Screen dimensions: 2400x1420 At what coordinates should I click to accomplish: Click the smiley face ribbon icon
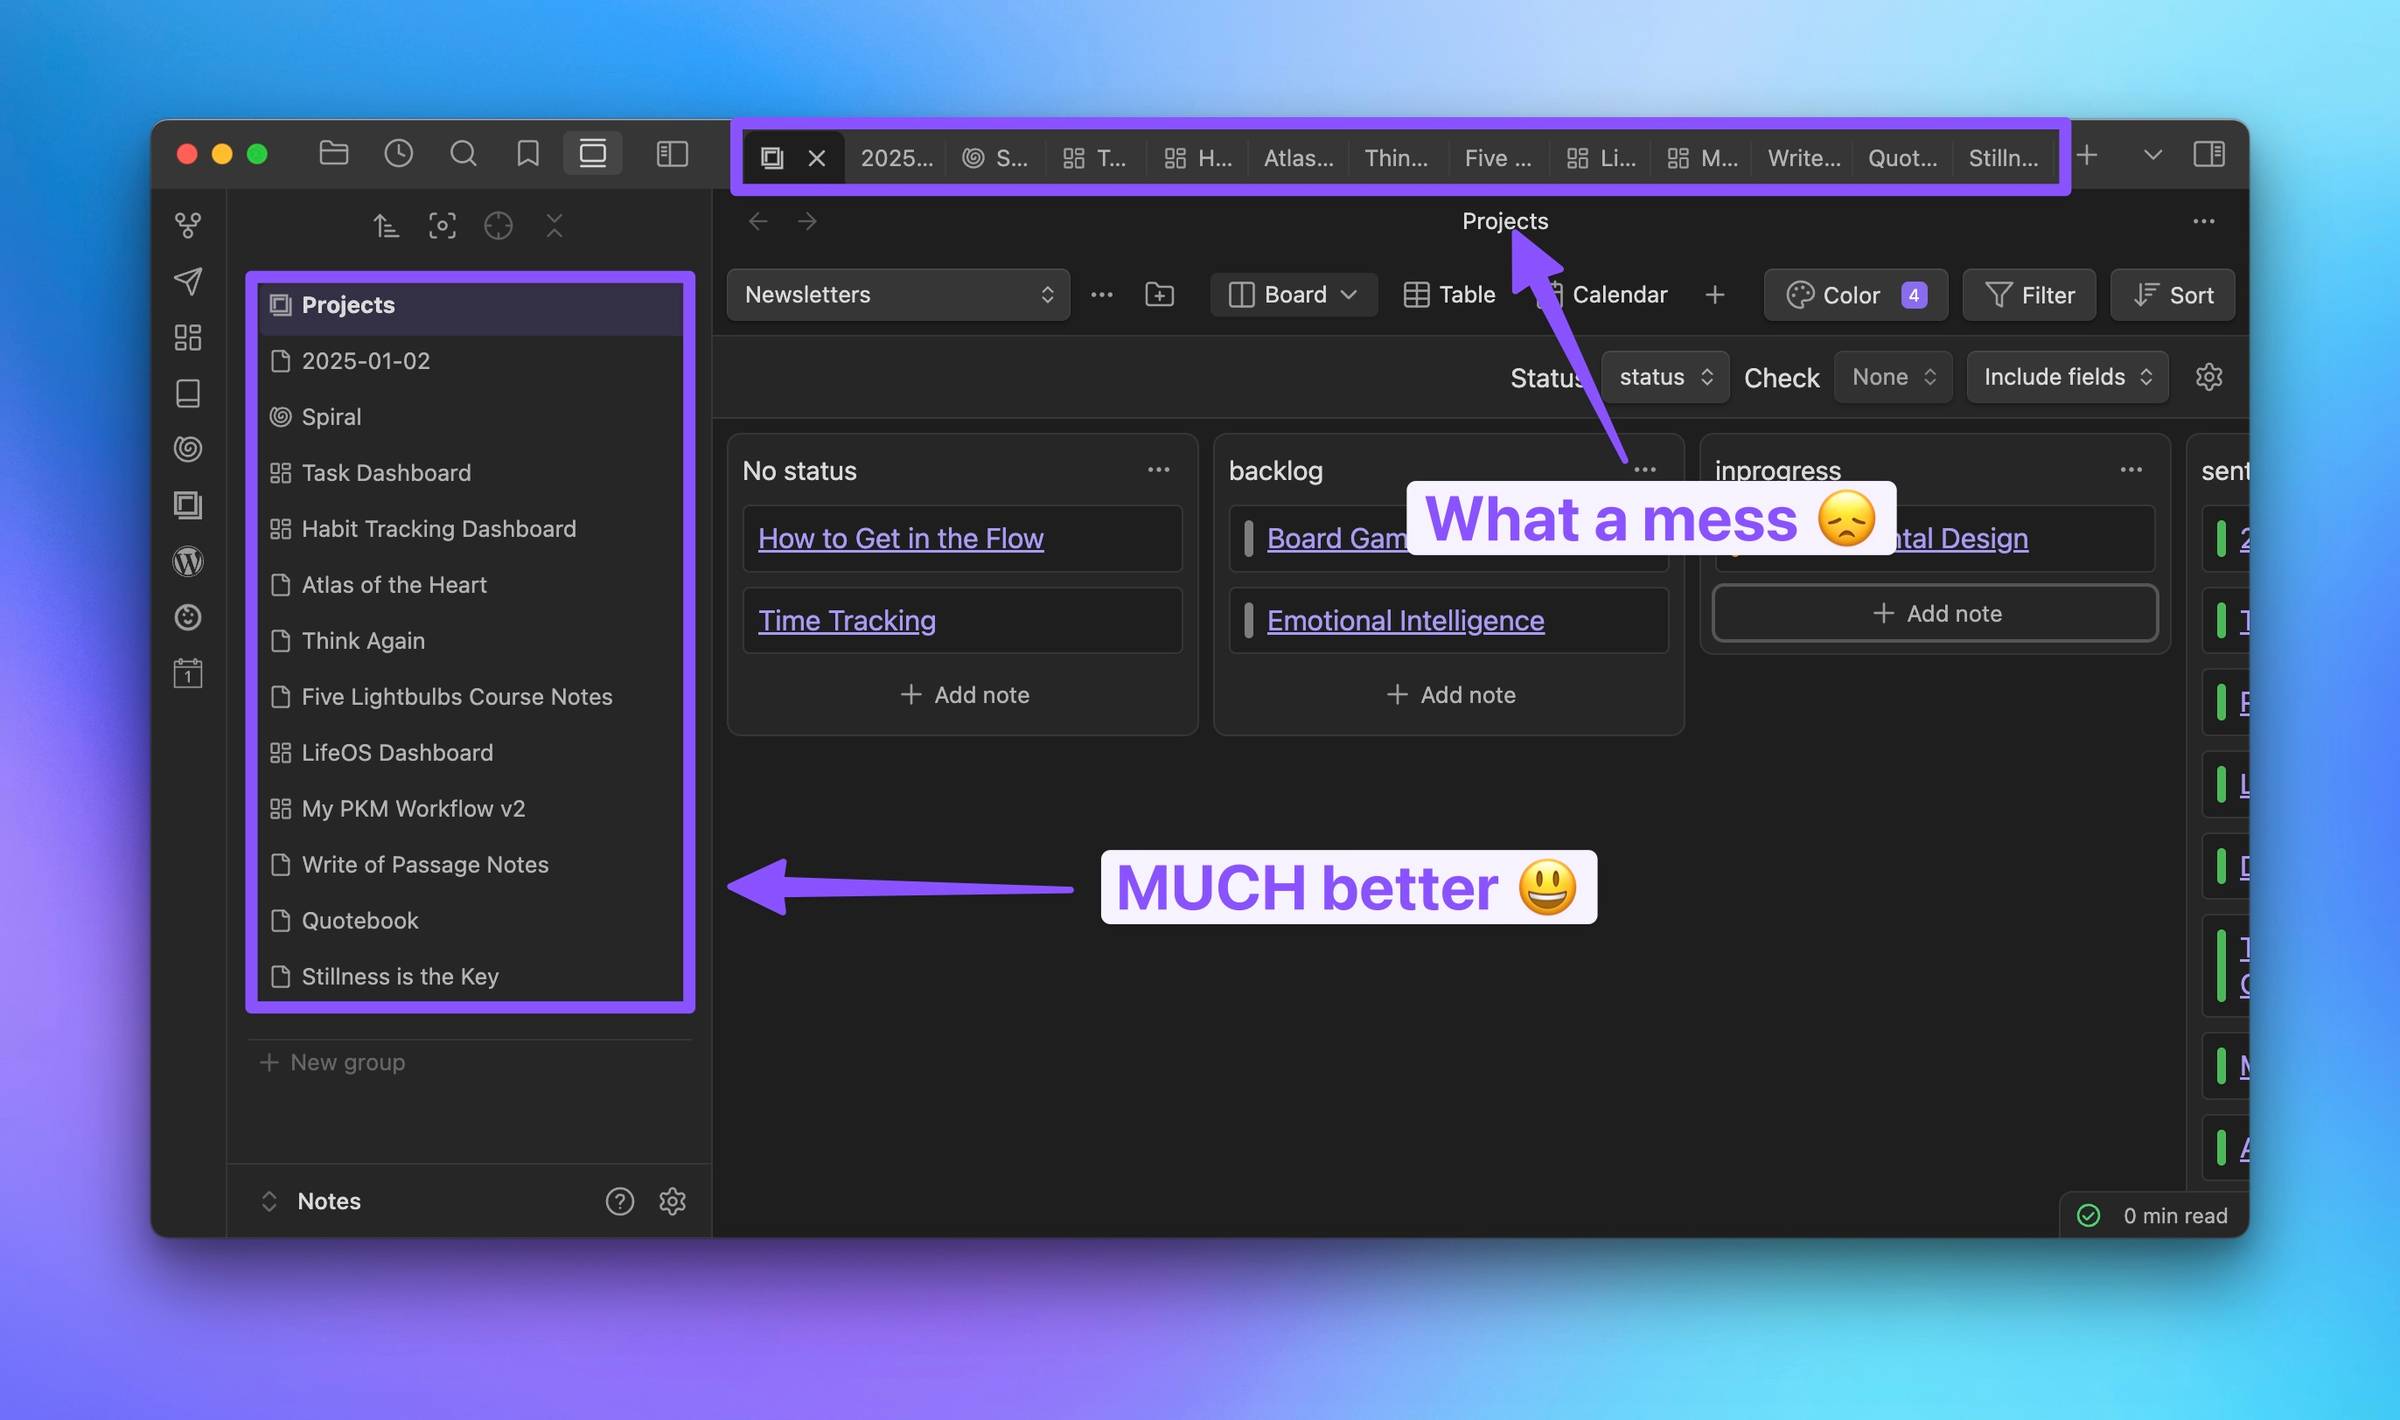[x=188, y=617]
